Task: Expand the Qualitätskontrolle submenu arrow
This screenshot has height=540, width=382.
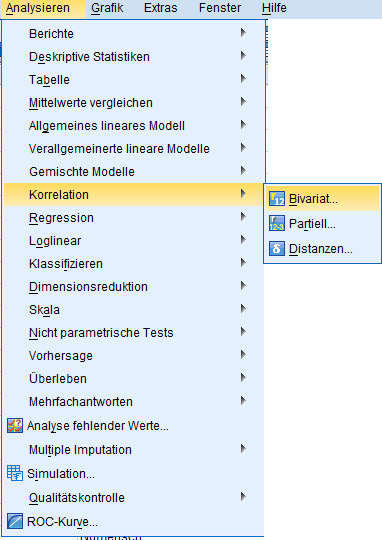Action: (243, 496)
